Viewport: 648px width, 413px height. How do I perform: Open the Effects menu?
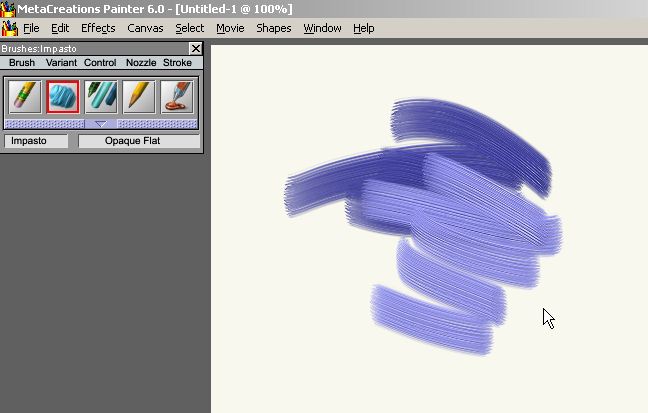[98, 28]
